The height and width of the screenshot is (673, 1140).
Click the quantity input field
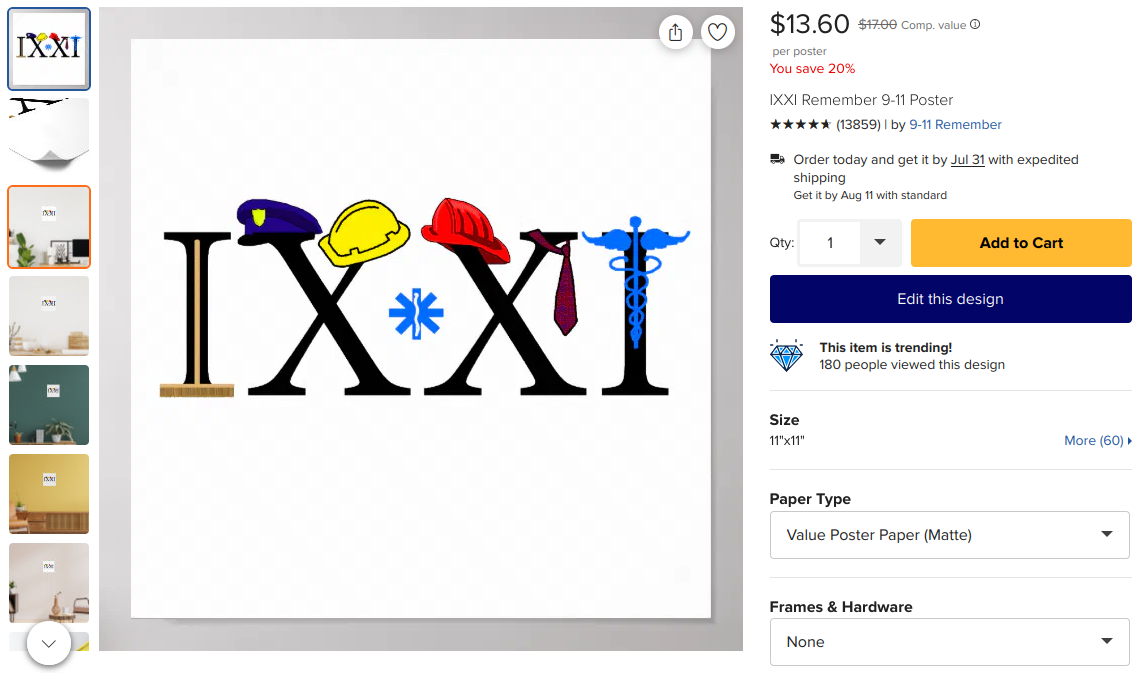830,243
